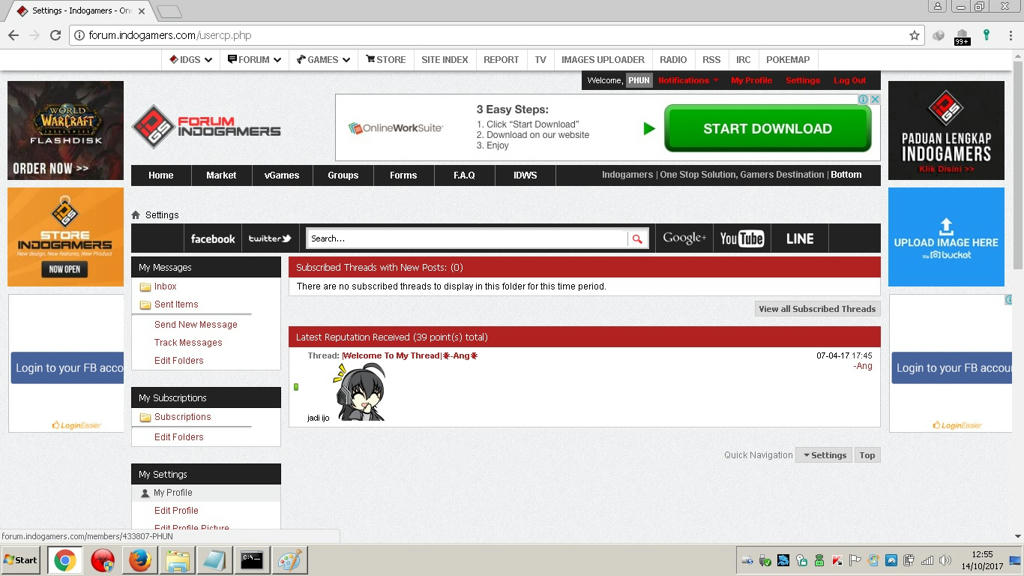
Task: Click the Top button
Action: tap(867, 455)
